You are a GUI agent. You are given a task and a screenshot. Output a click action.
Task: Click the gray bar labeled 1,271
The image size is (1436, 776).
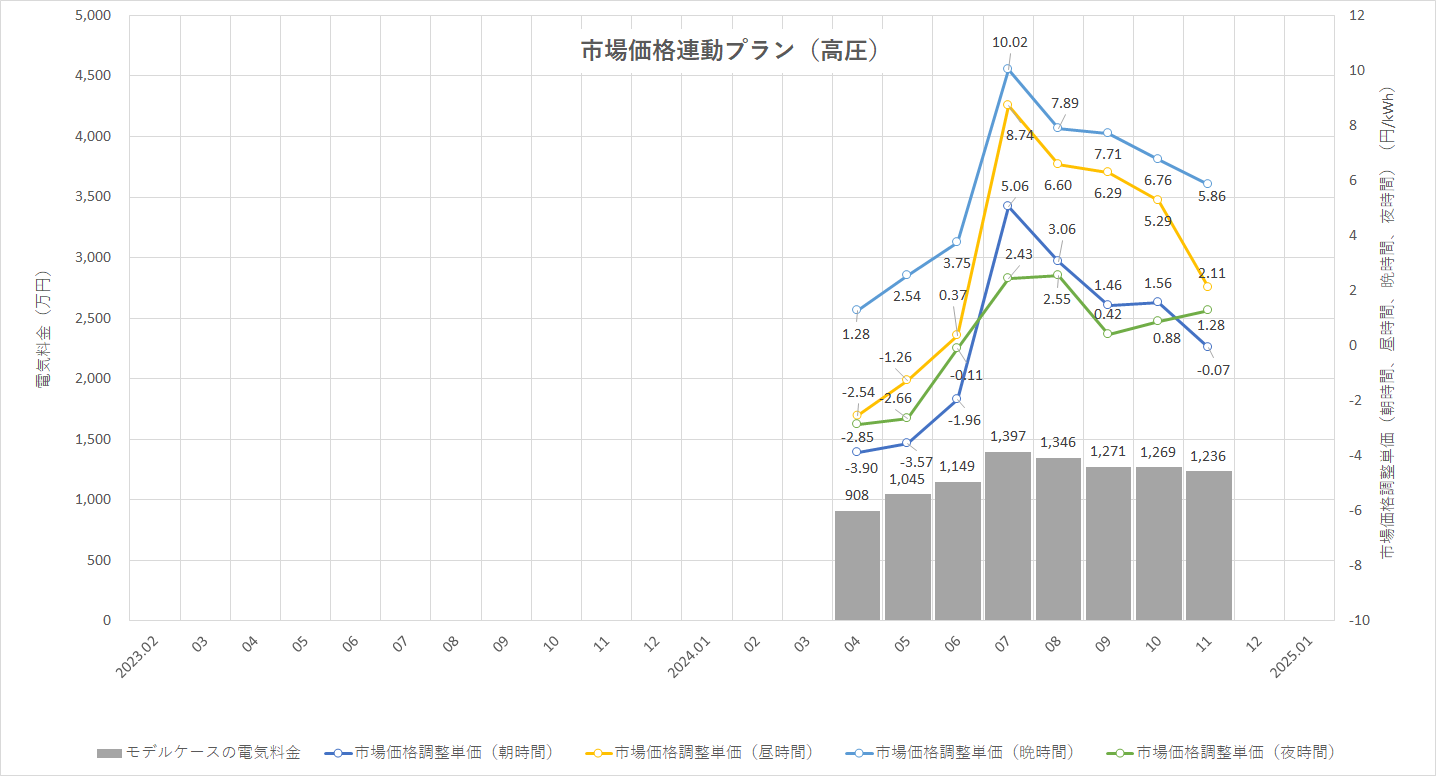click(x=1108, y=543)
